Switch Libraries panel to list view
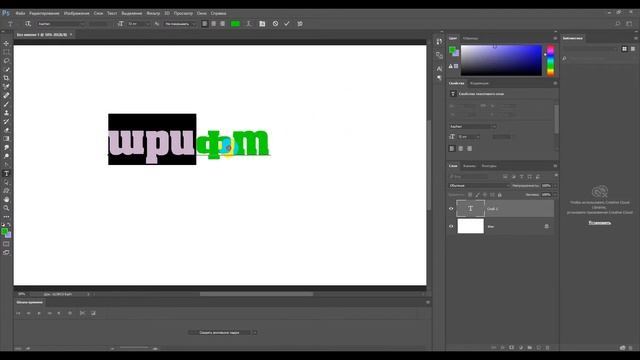 [633, 49]
